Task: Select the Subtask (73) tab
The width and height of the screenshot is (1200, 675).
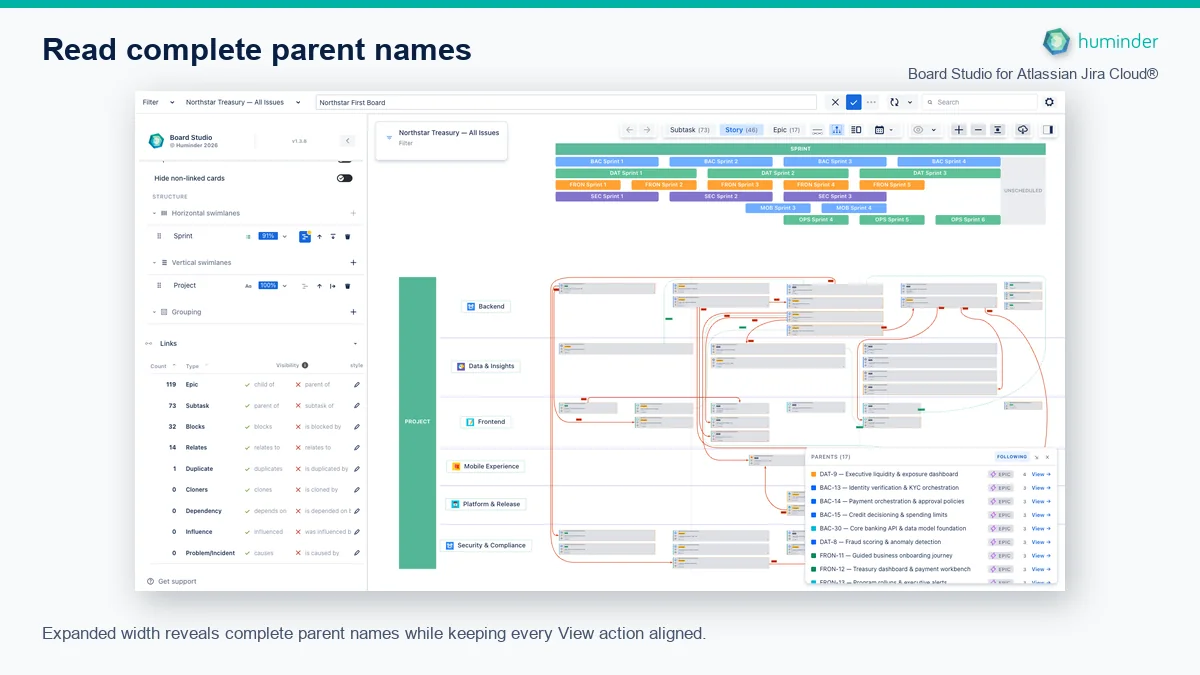Action: click(x=690, y=130)
